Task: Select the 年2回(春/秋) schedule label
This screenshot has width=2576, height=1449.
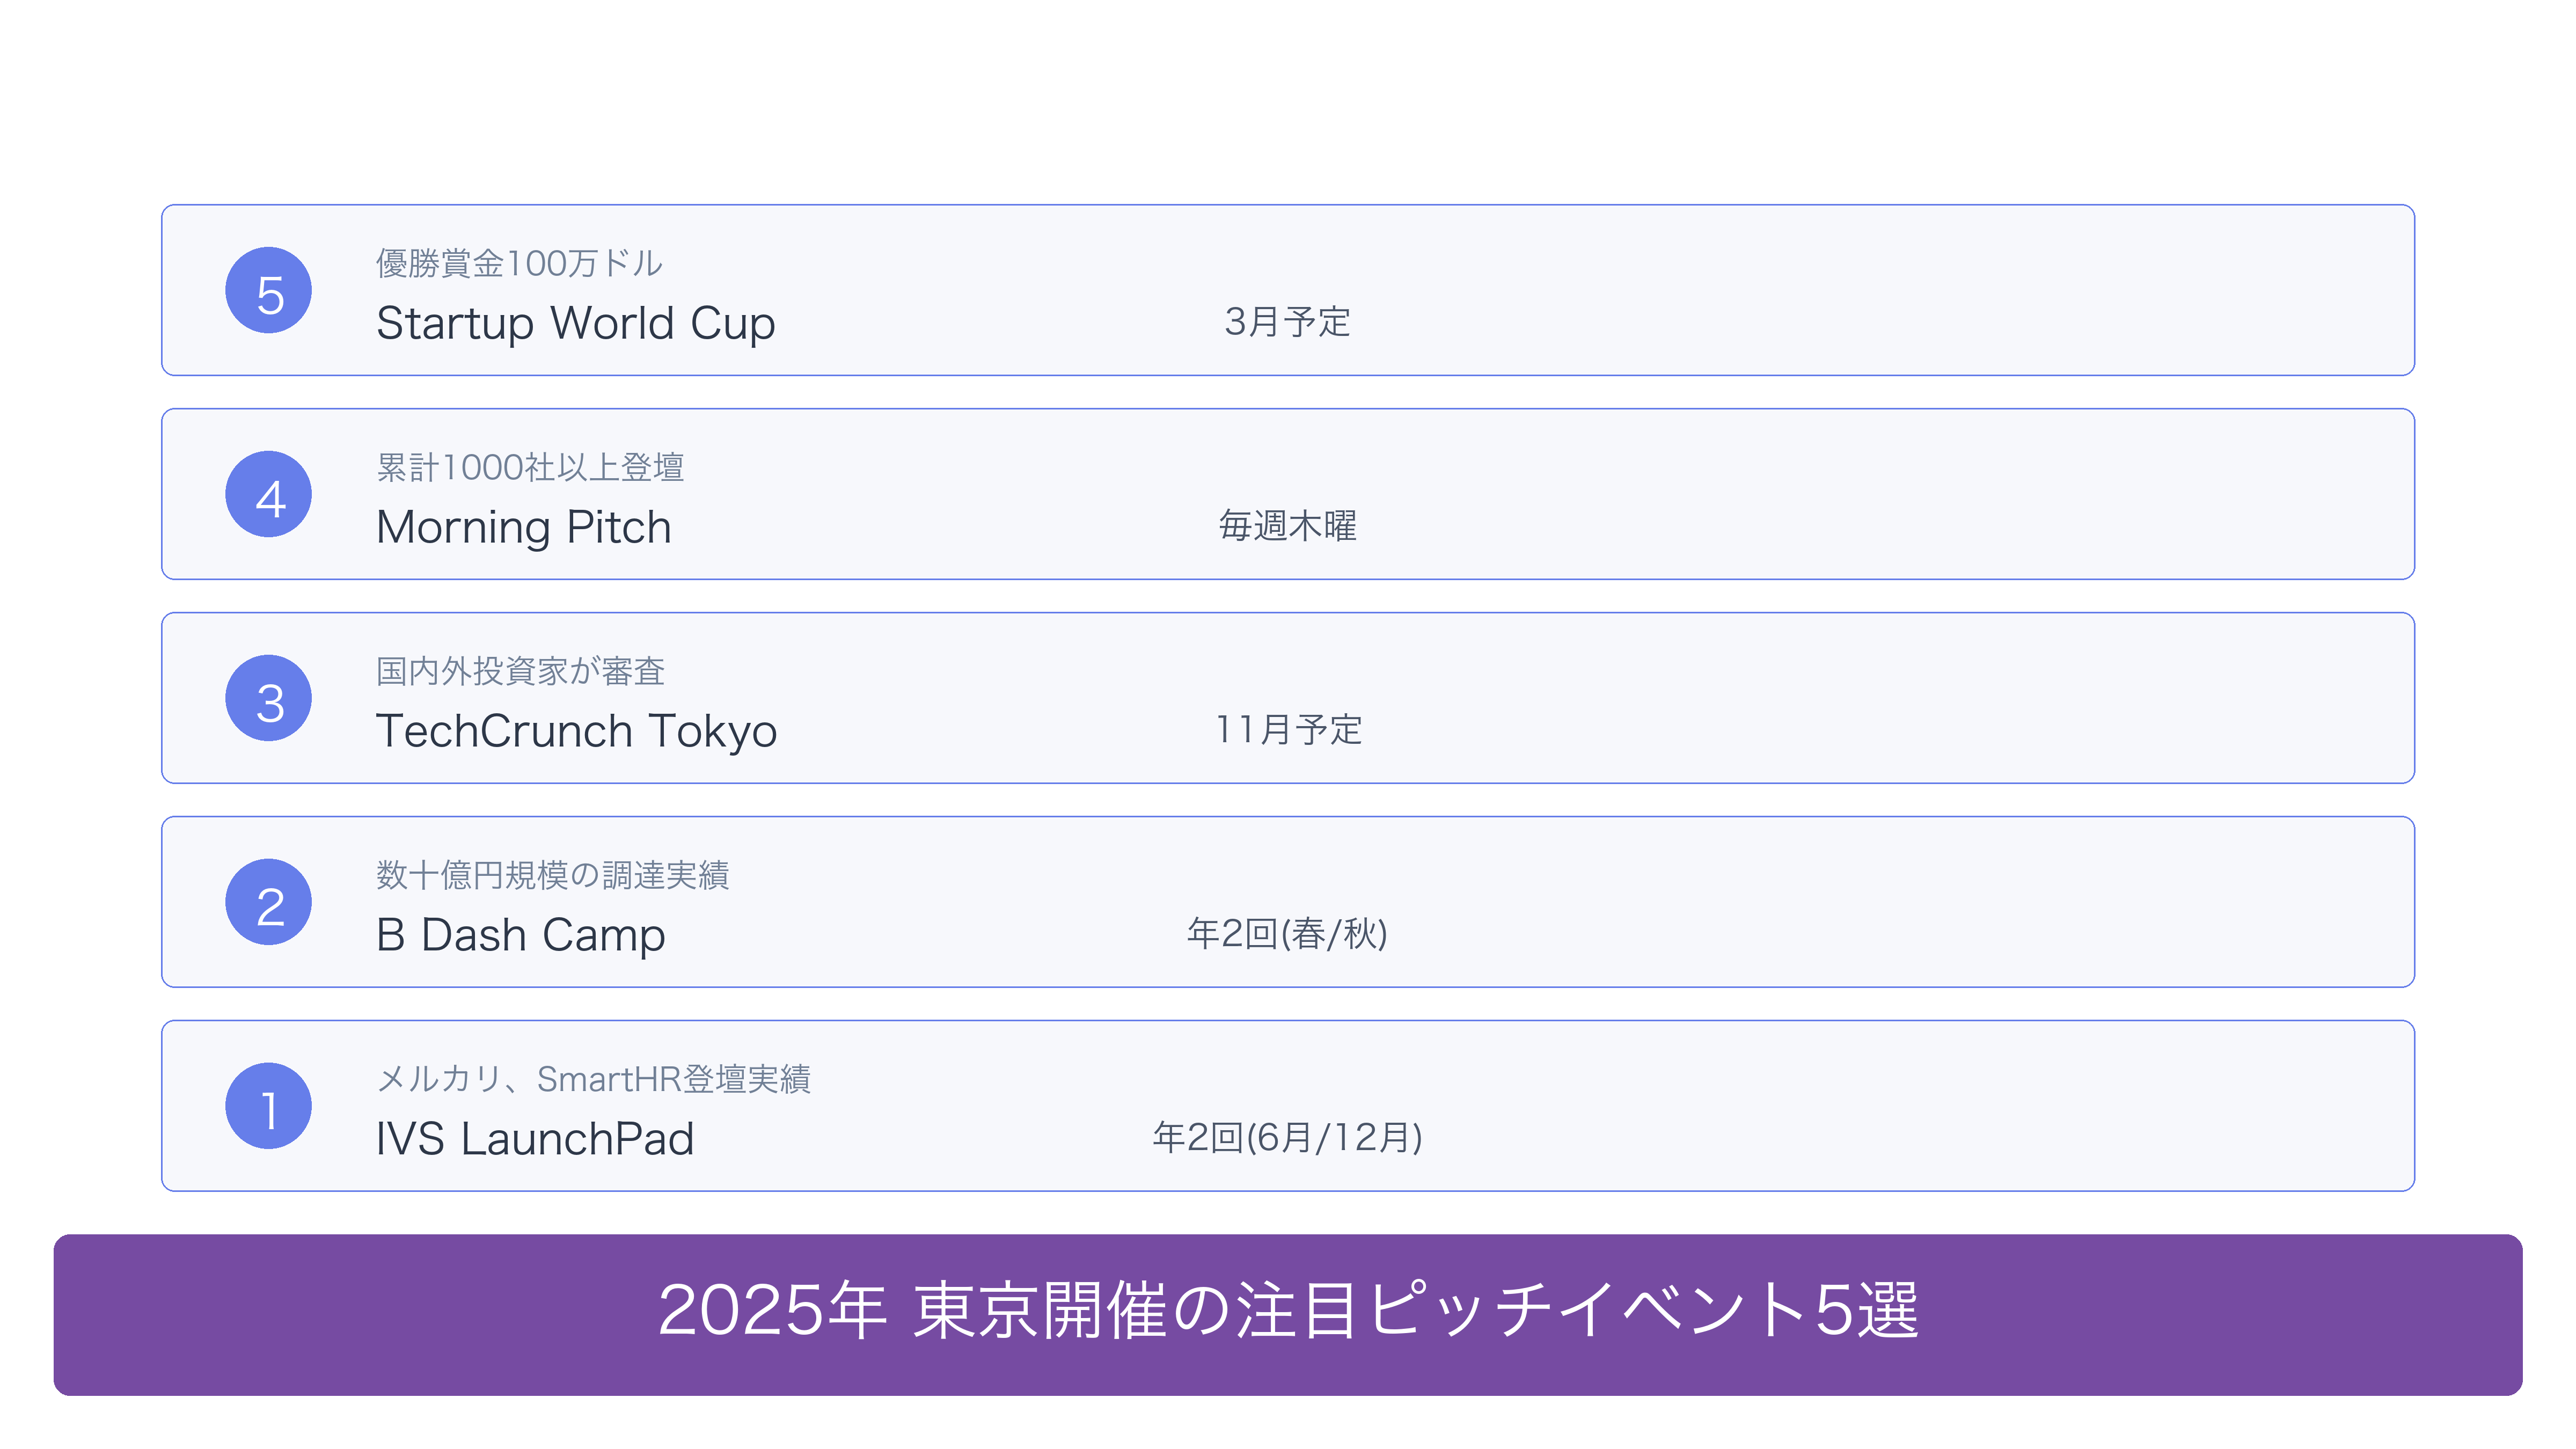Action: click(x=1287, y=934)
